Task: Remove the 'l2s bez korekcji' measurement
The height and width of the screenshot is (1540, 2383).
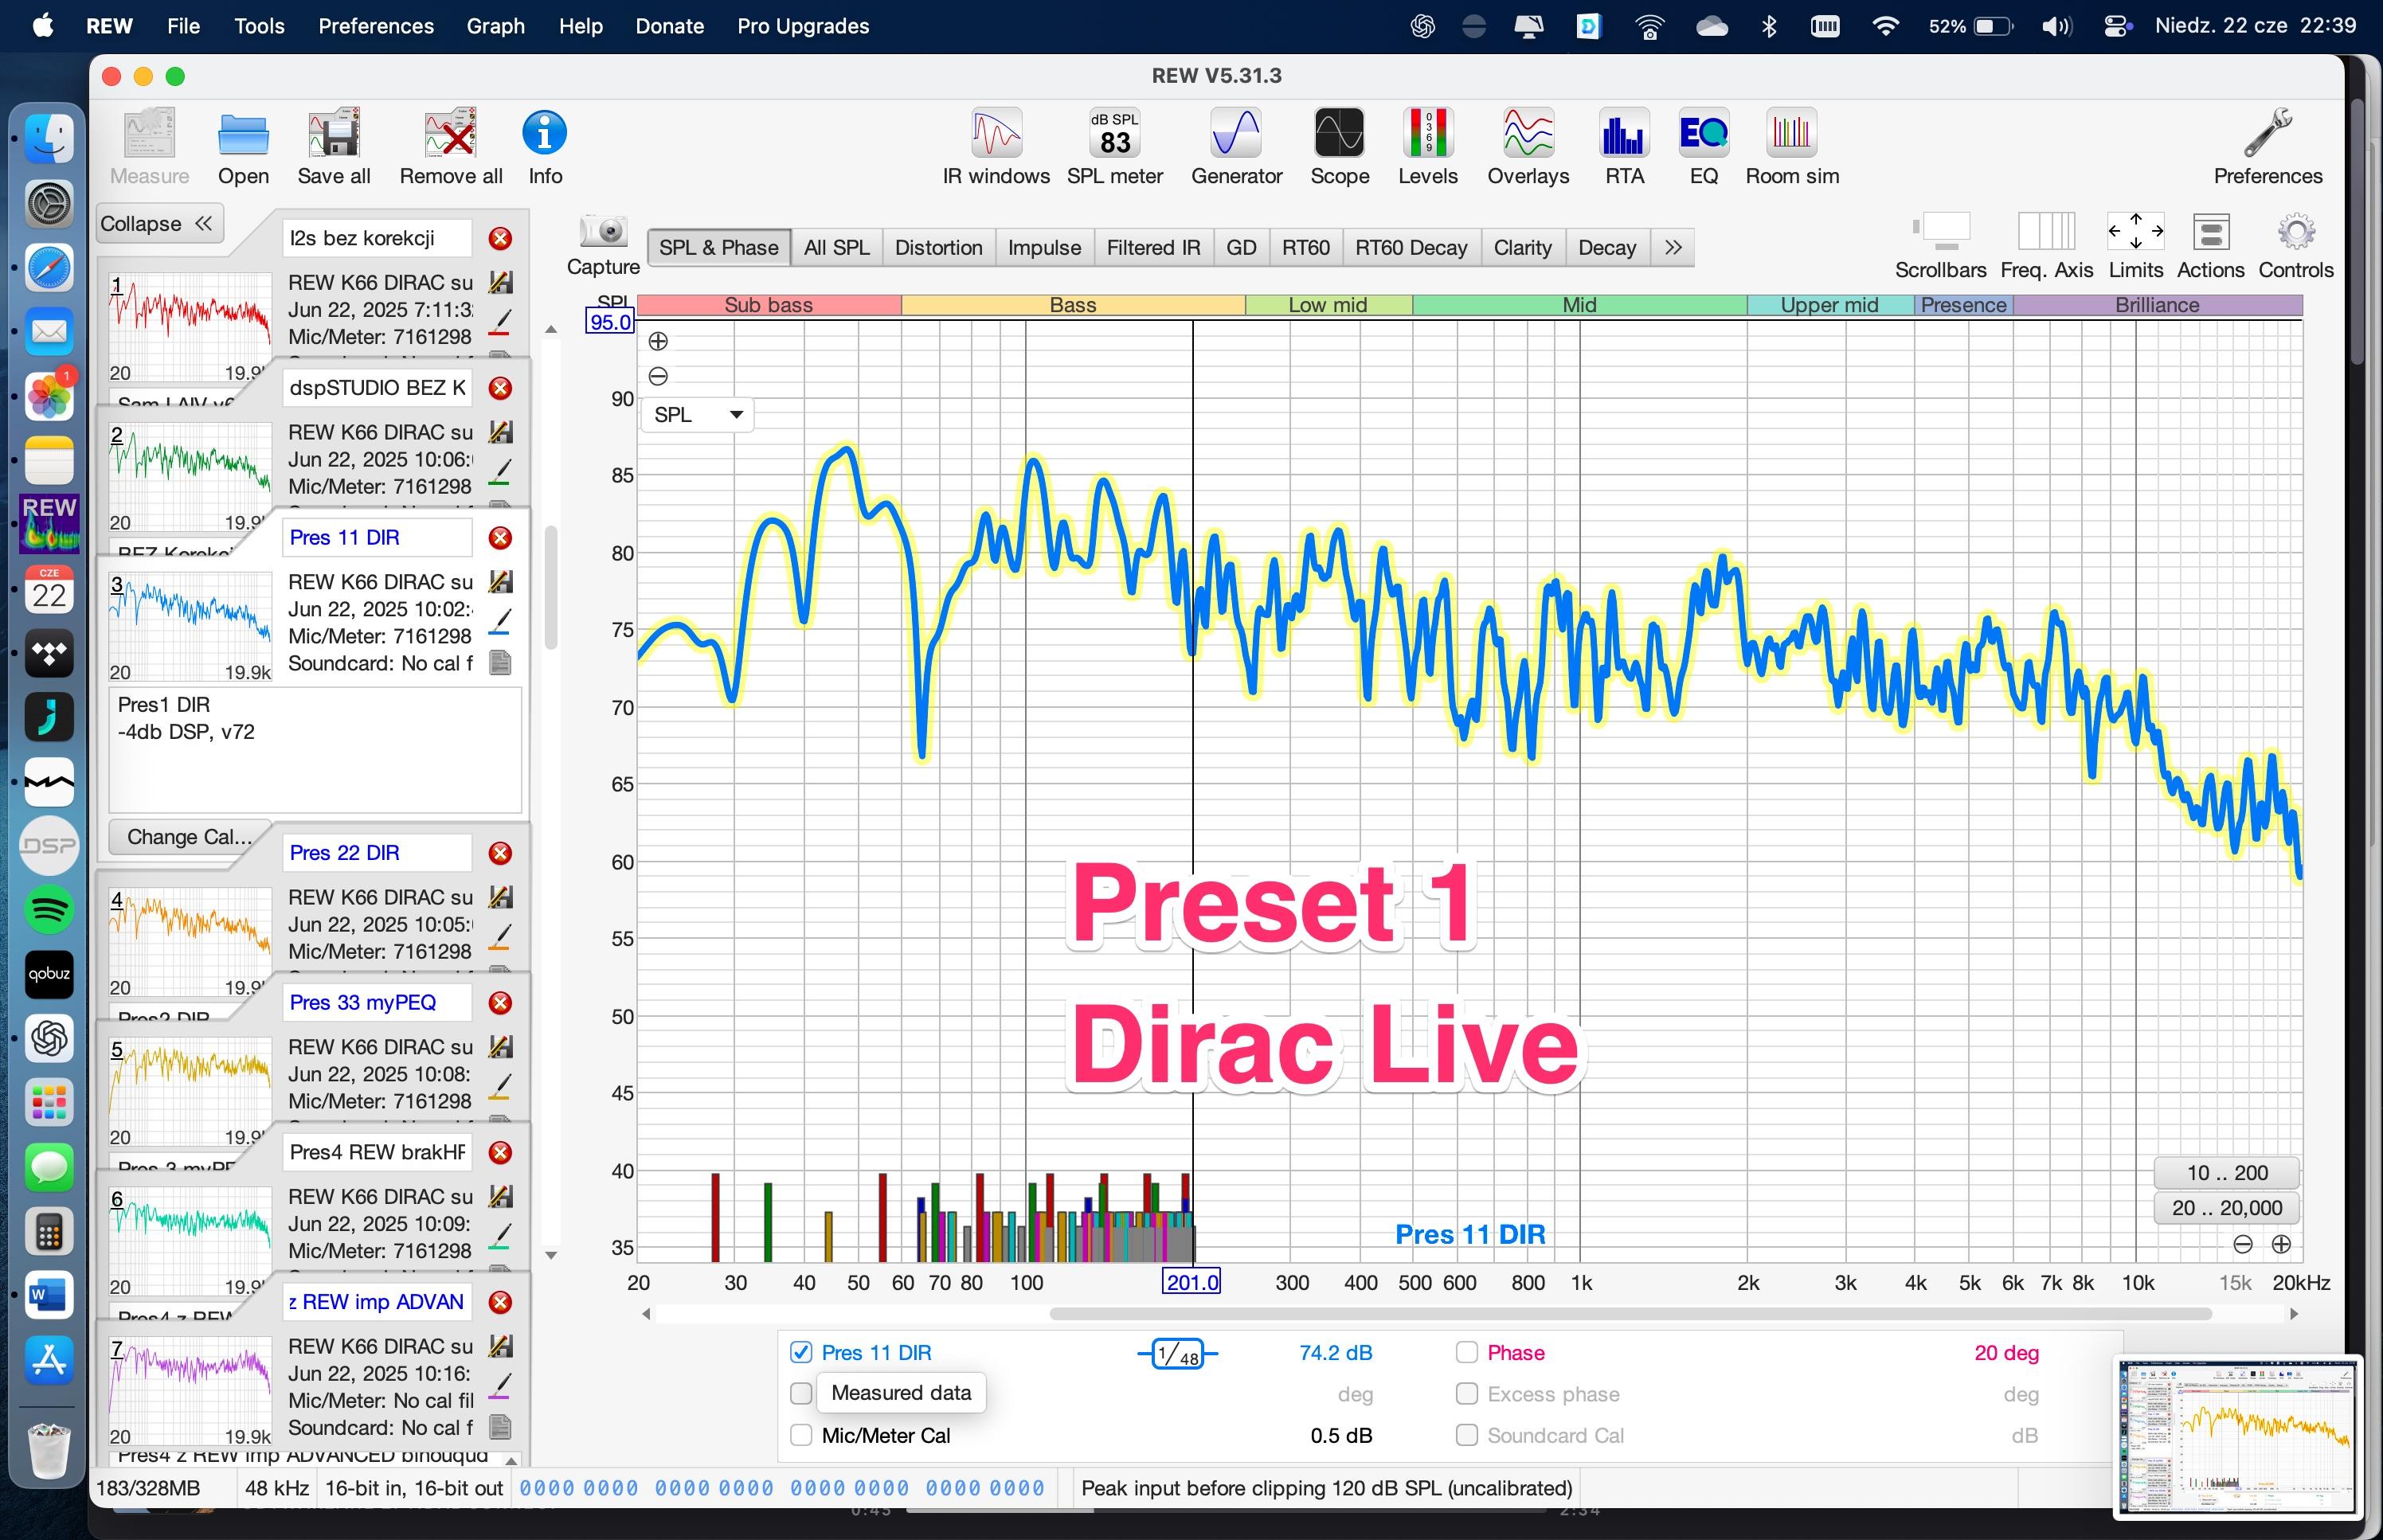Action: click(x=500, y=238)
